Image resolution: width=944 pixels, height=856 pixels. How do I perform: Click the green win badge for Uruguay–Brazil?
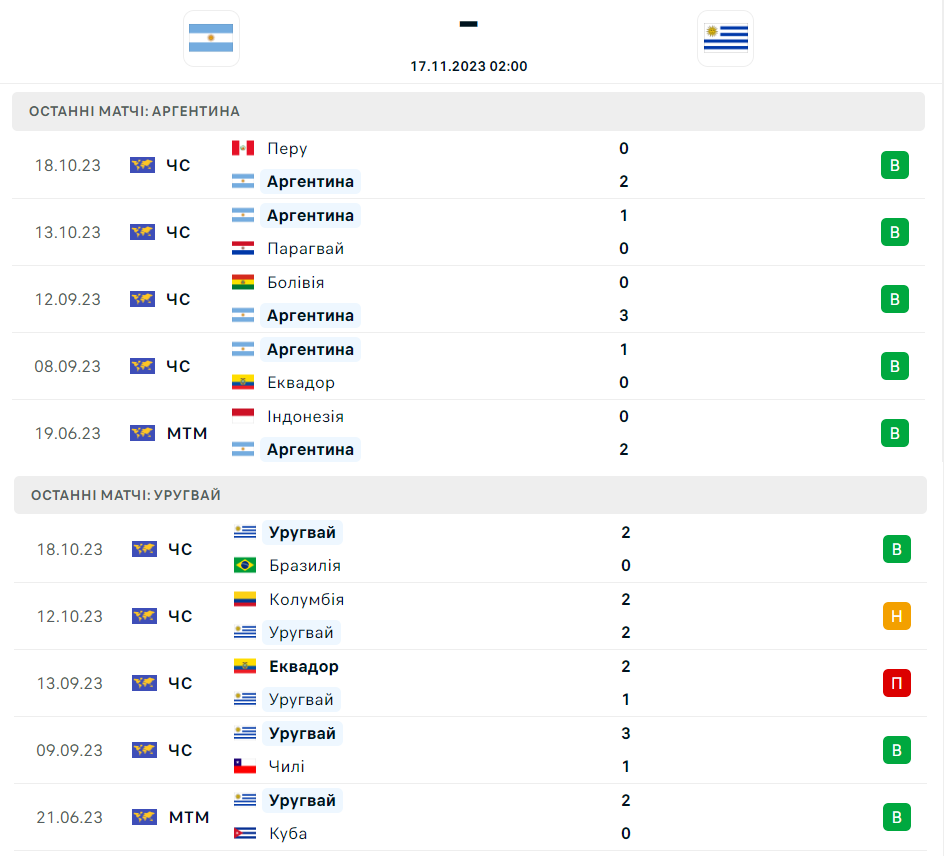896,549
